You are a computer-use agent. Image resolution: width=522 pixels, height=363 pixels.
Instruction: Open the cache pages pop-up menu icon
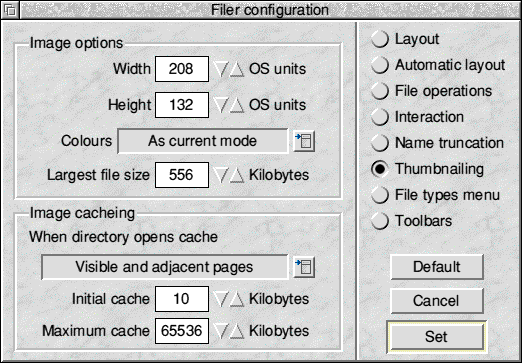pos(304,267)
